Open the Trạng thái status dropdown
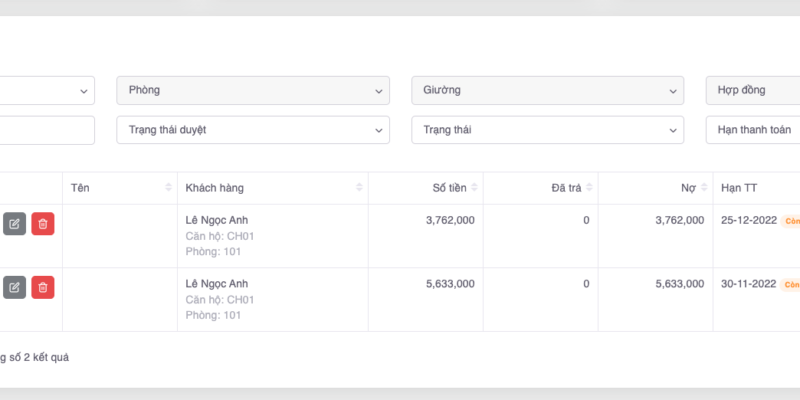 [x=547, y=130]
